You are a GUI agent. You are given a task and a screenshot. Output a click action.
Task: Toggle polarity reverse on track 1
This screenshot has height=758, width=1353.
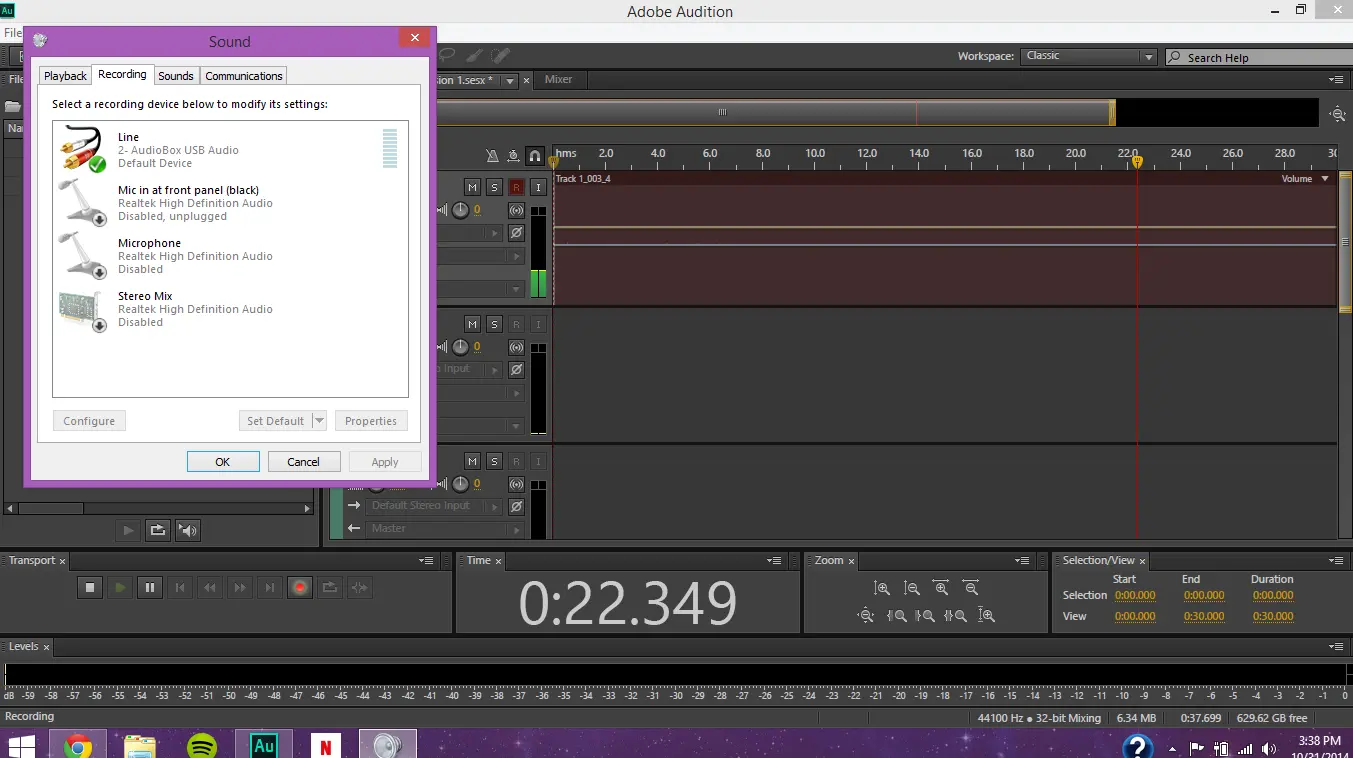(516, 232)
